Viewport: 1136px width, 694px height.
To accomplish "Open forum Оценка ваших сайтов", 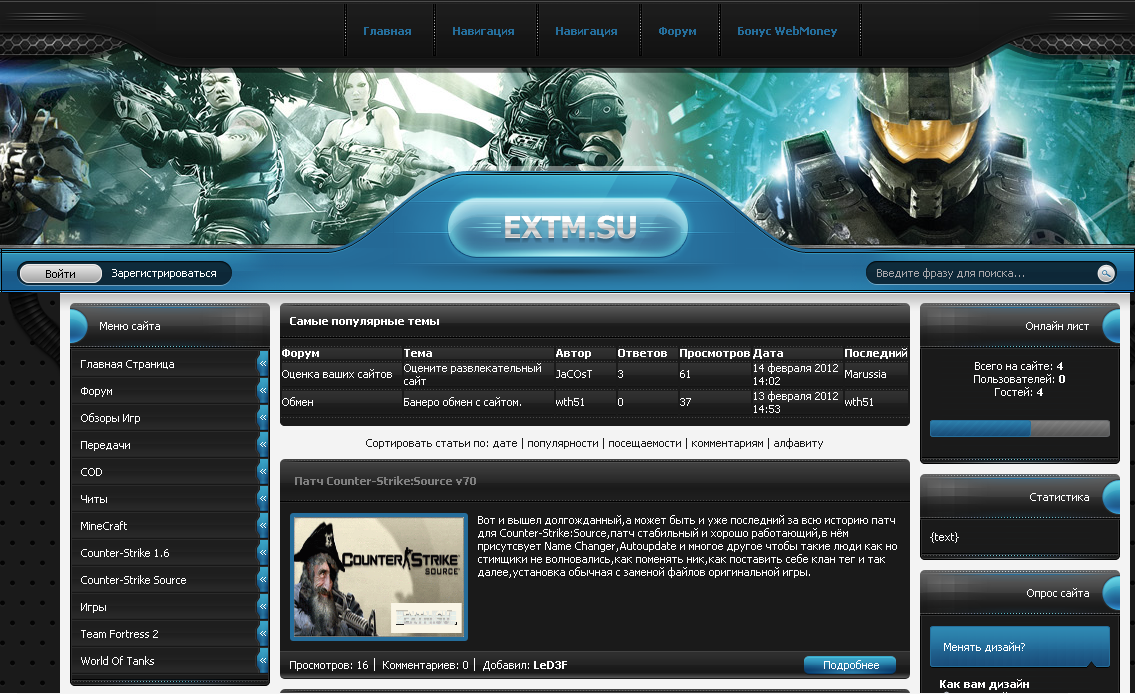I will [337, 374].
